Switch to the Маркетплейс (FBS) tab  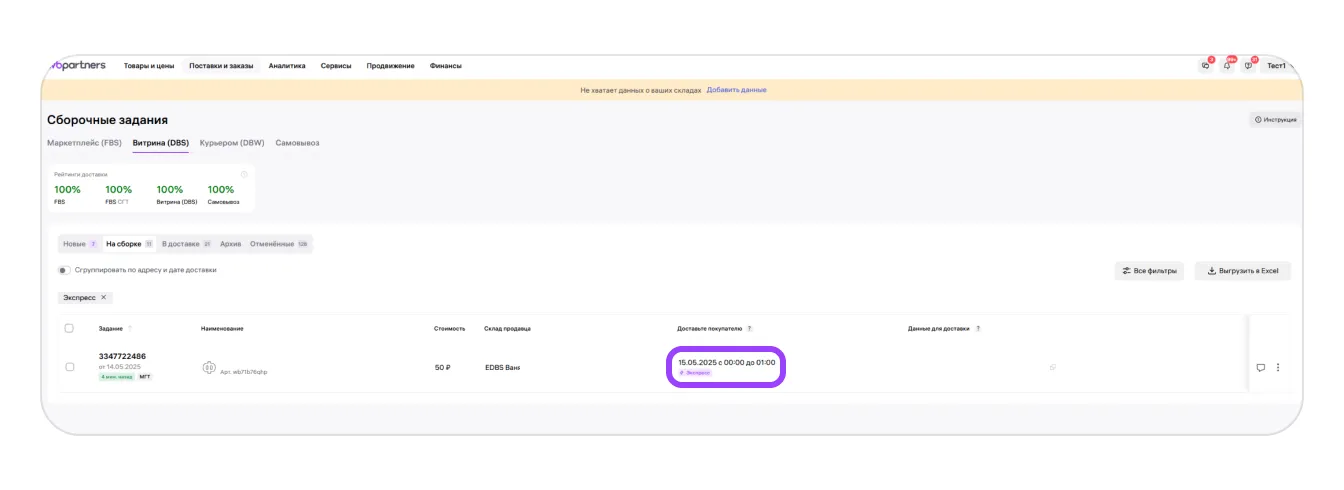84,143
